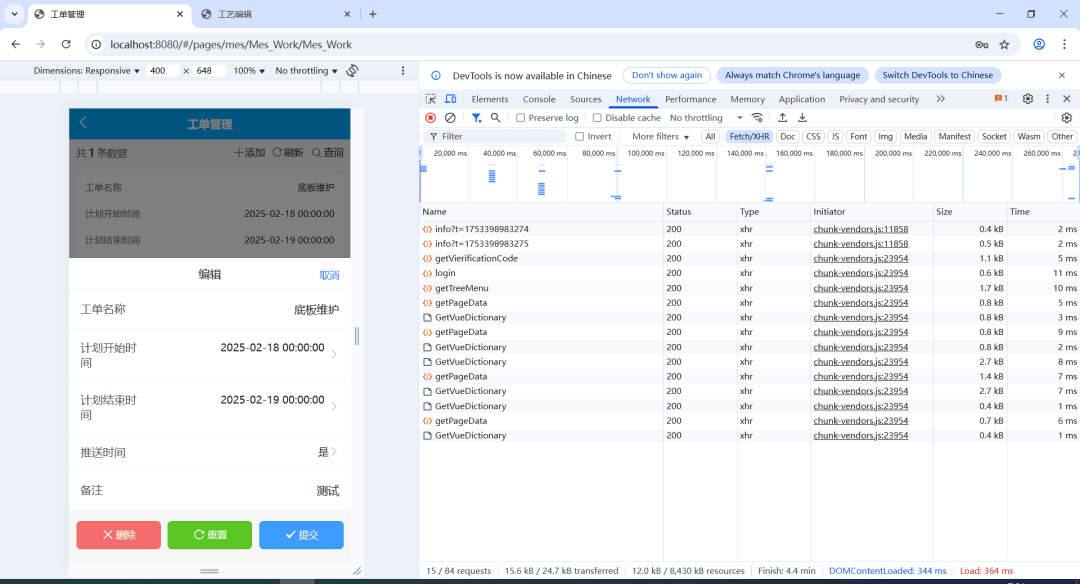This screenshot has width=1080, height=584.
Task: Open network search magnifier
Action: pos(495,118)
